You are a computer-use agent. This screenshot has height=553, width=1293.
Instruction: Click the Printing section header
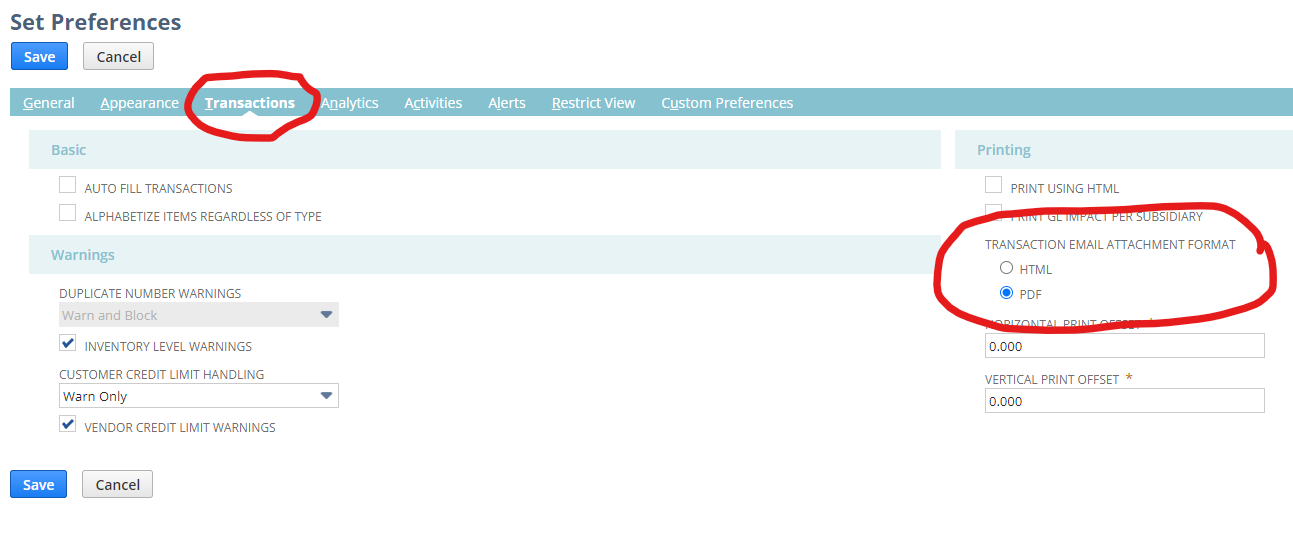point(1124,150)
